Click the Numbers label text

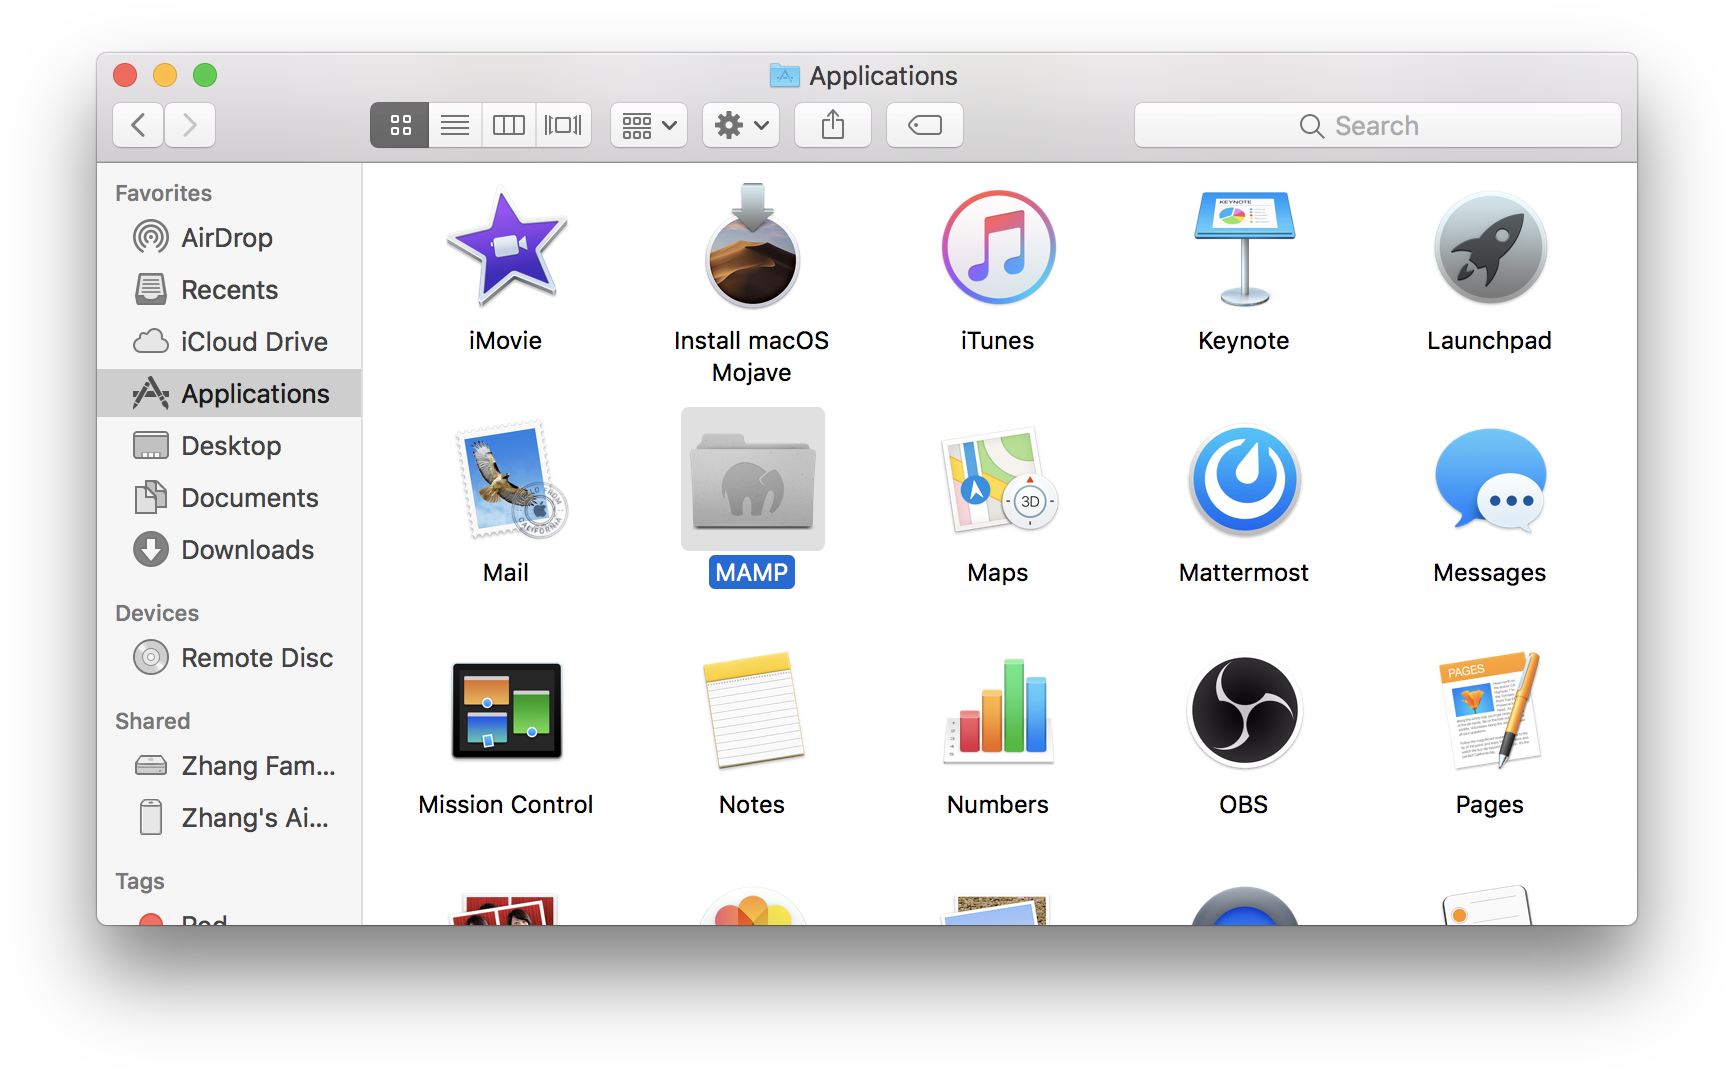998,804
